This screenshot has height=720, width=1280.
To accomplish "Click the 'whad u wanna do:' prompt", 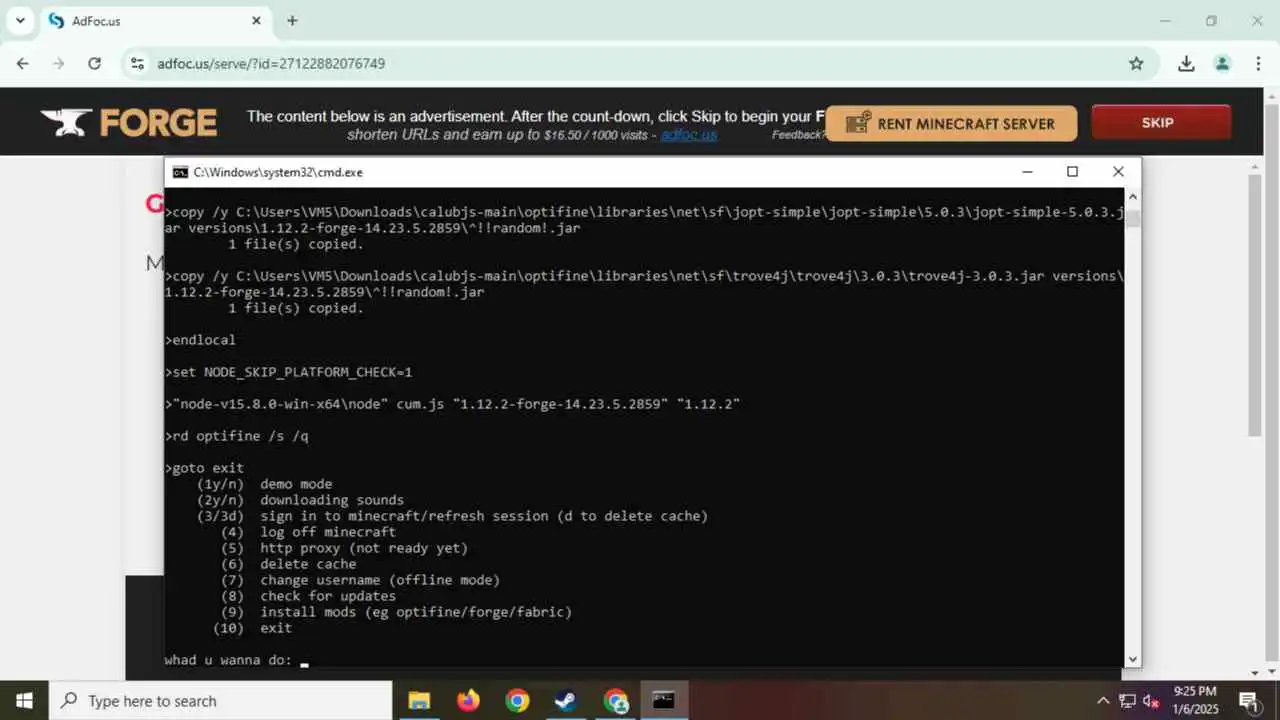I will pos(228,660).
